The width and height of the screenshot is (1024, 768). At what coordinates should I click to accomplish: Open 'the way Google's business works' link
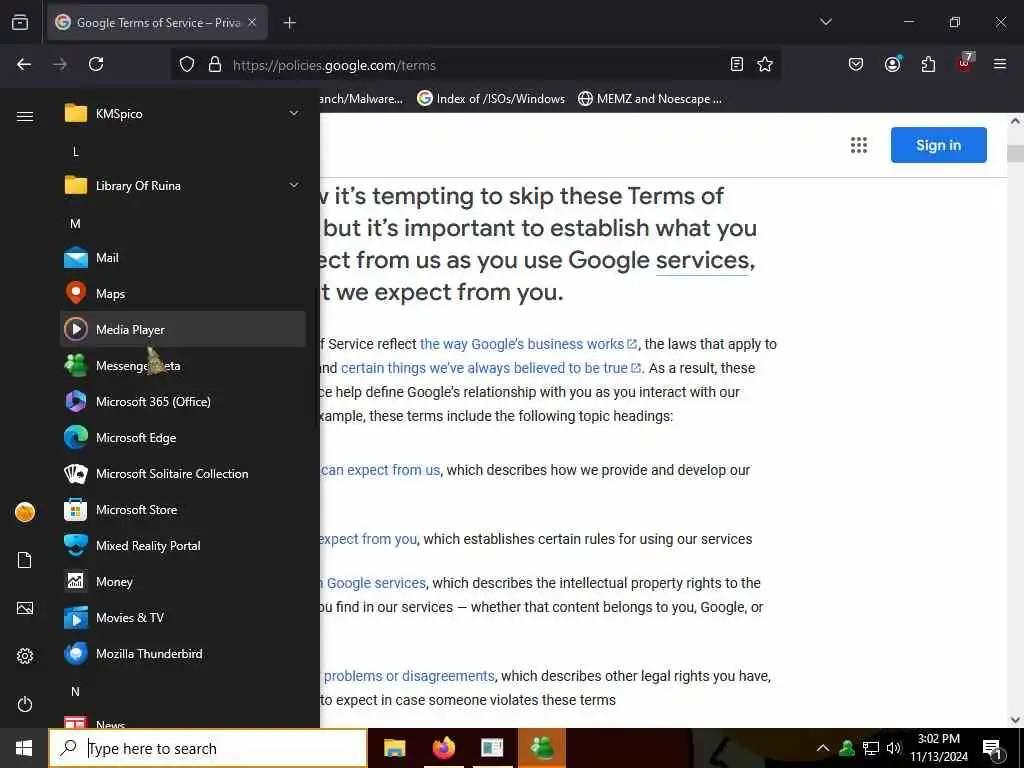[528, 344]
